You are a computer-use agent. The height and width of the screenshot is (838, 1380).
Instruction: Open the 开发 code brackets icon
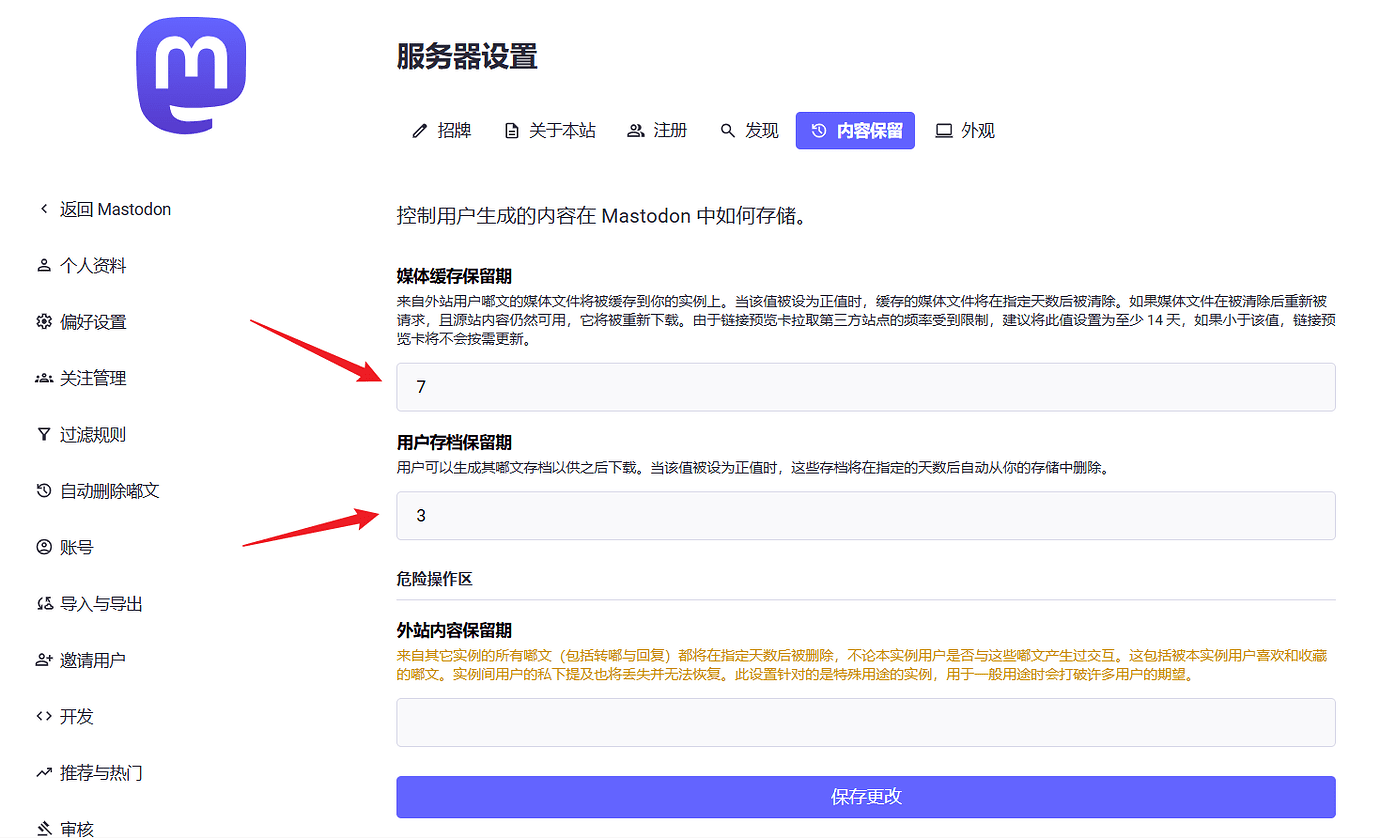tap(43, 715)
